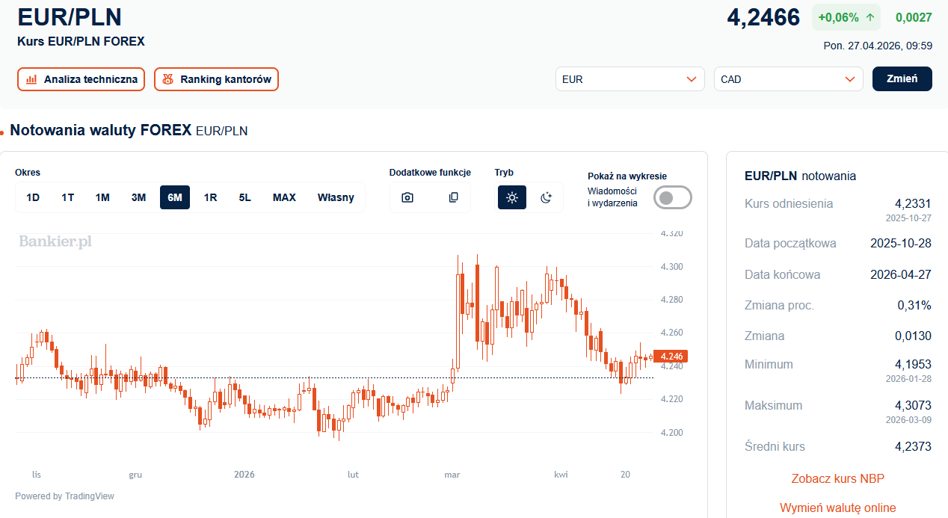Toggle Wiadomości i wydarzenia switch
The height and width of the screenshot is (518, 948).
click(673, 198)
